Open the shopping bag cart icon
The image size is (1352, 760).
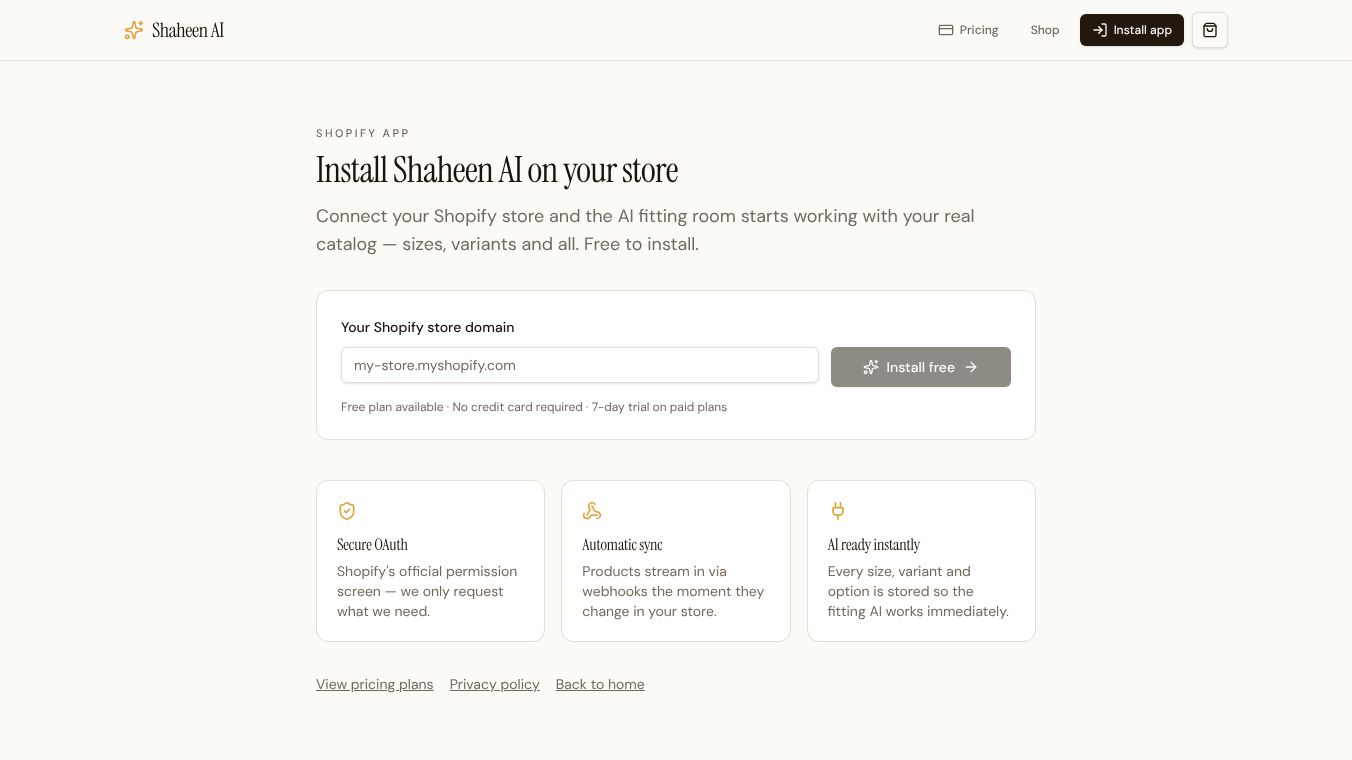pyautogui.click(x=1210, y=30)
